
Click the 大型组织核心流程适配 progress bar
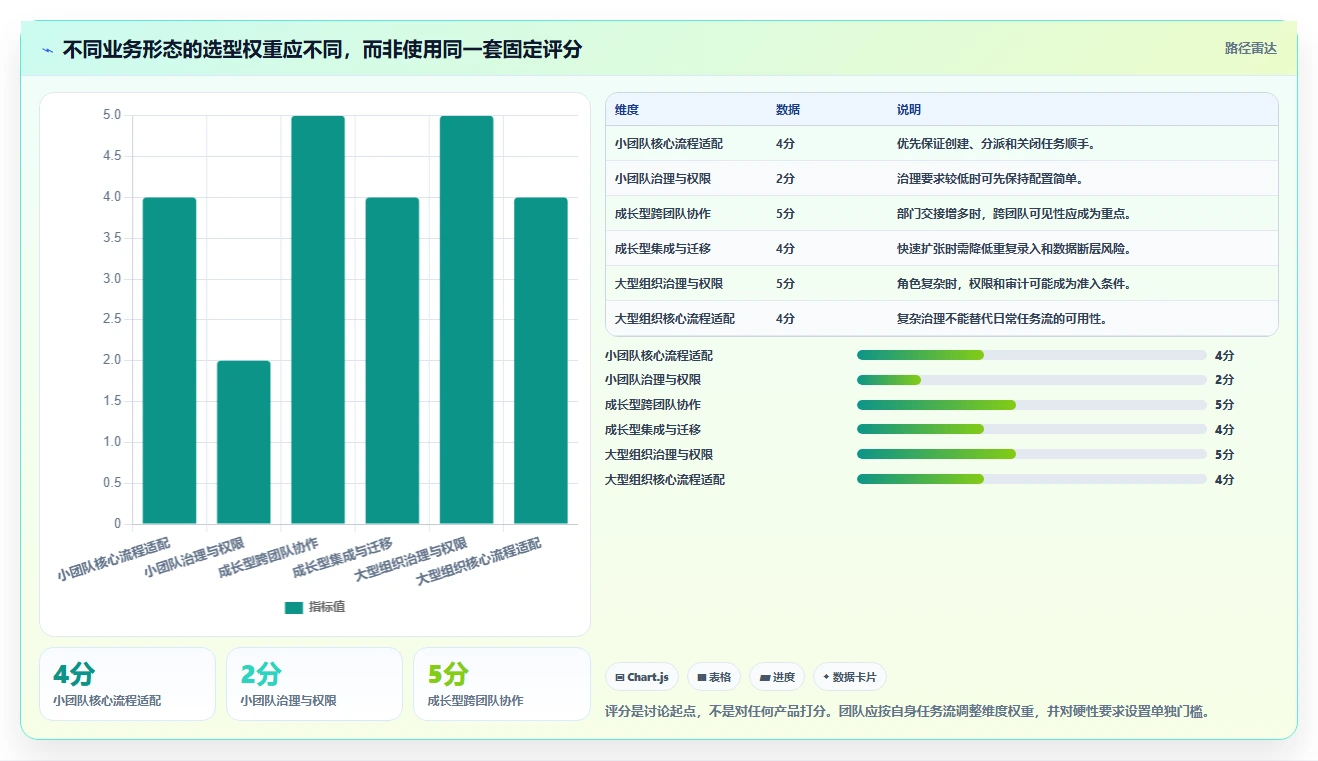point(1032,480)
